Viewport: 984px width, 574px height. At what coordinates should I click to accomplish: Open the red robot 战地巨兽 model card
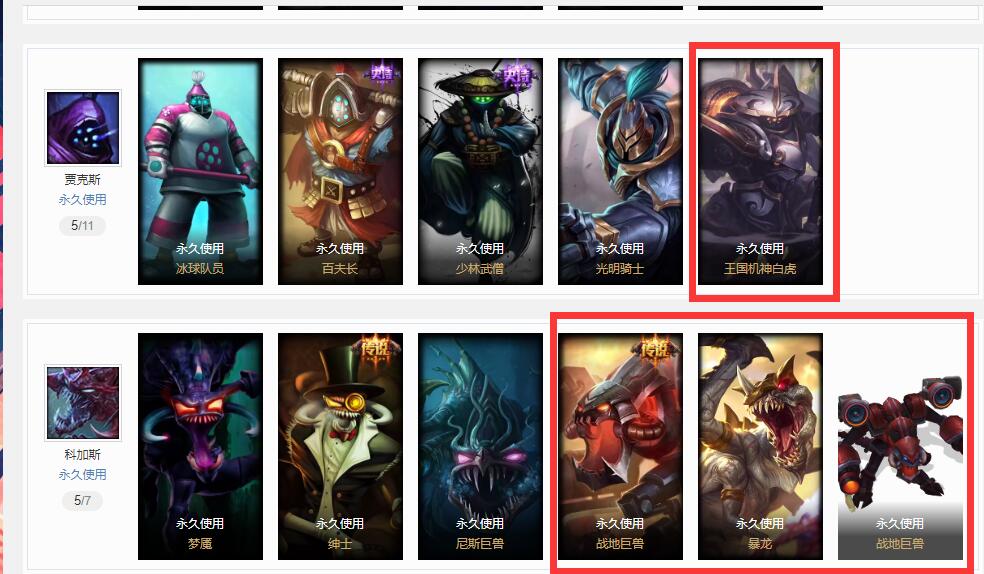pyautogui.click(x=900, y=446)
